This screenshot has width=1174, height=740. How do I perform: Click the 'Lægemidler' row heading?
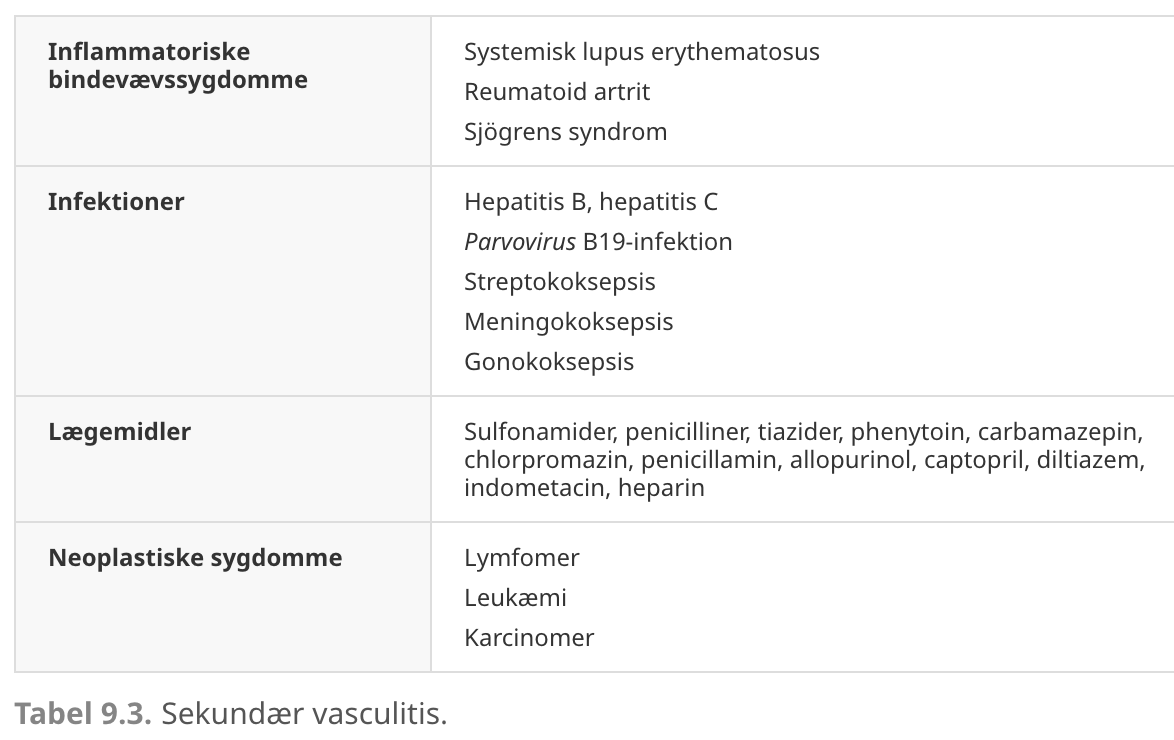[120, 431]
